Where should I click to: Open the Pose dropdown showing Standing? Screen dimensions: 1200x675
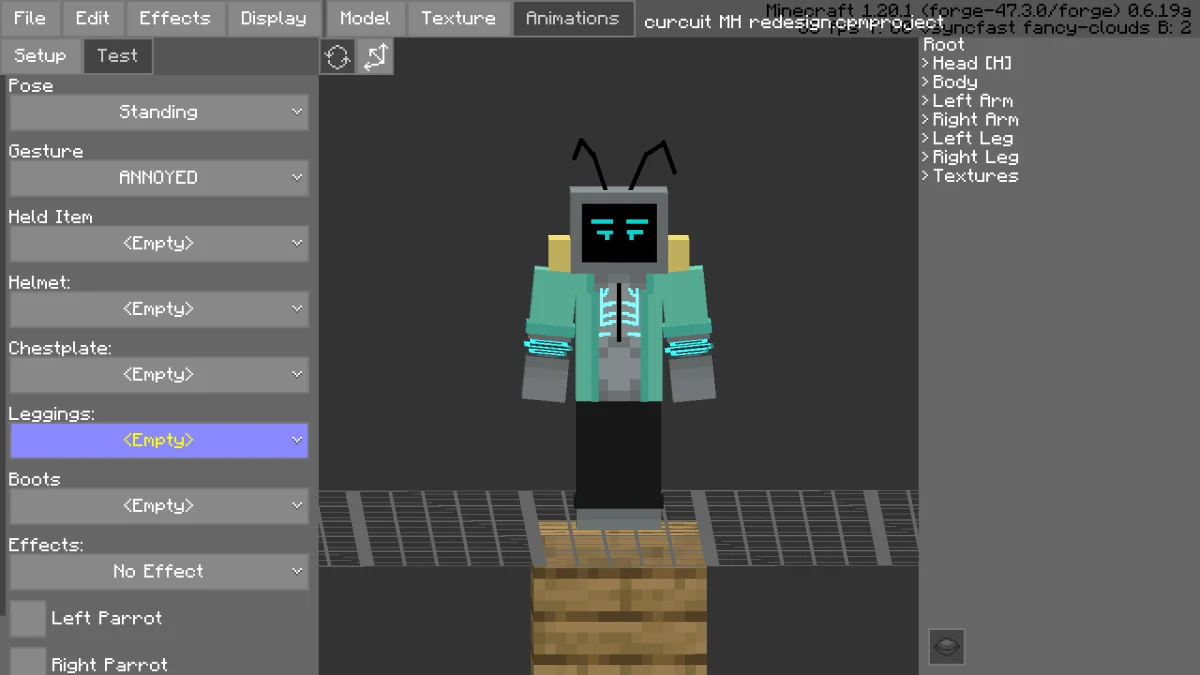click(159, 112)
